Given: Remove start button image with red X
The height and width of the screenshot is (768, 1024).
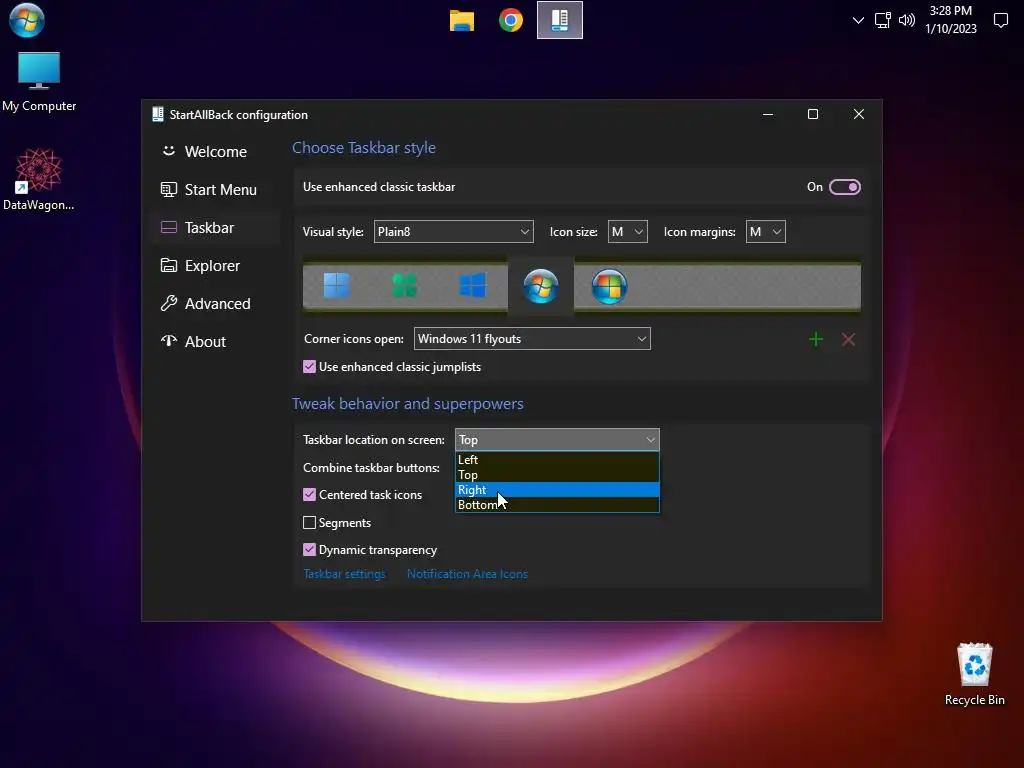Looking at the screenshot, I should click(848, 339).
